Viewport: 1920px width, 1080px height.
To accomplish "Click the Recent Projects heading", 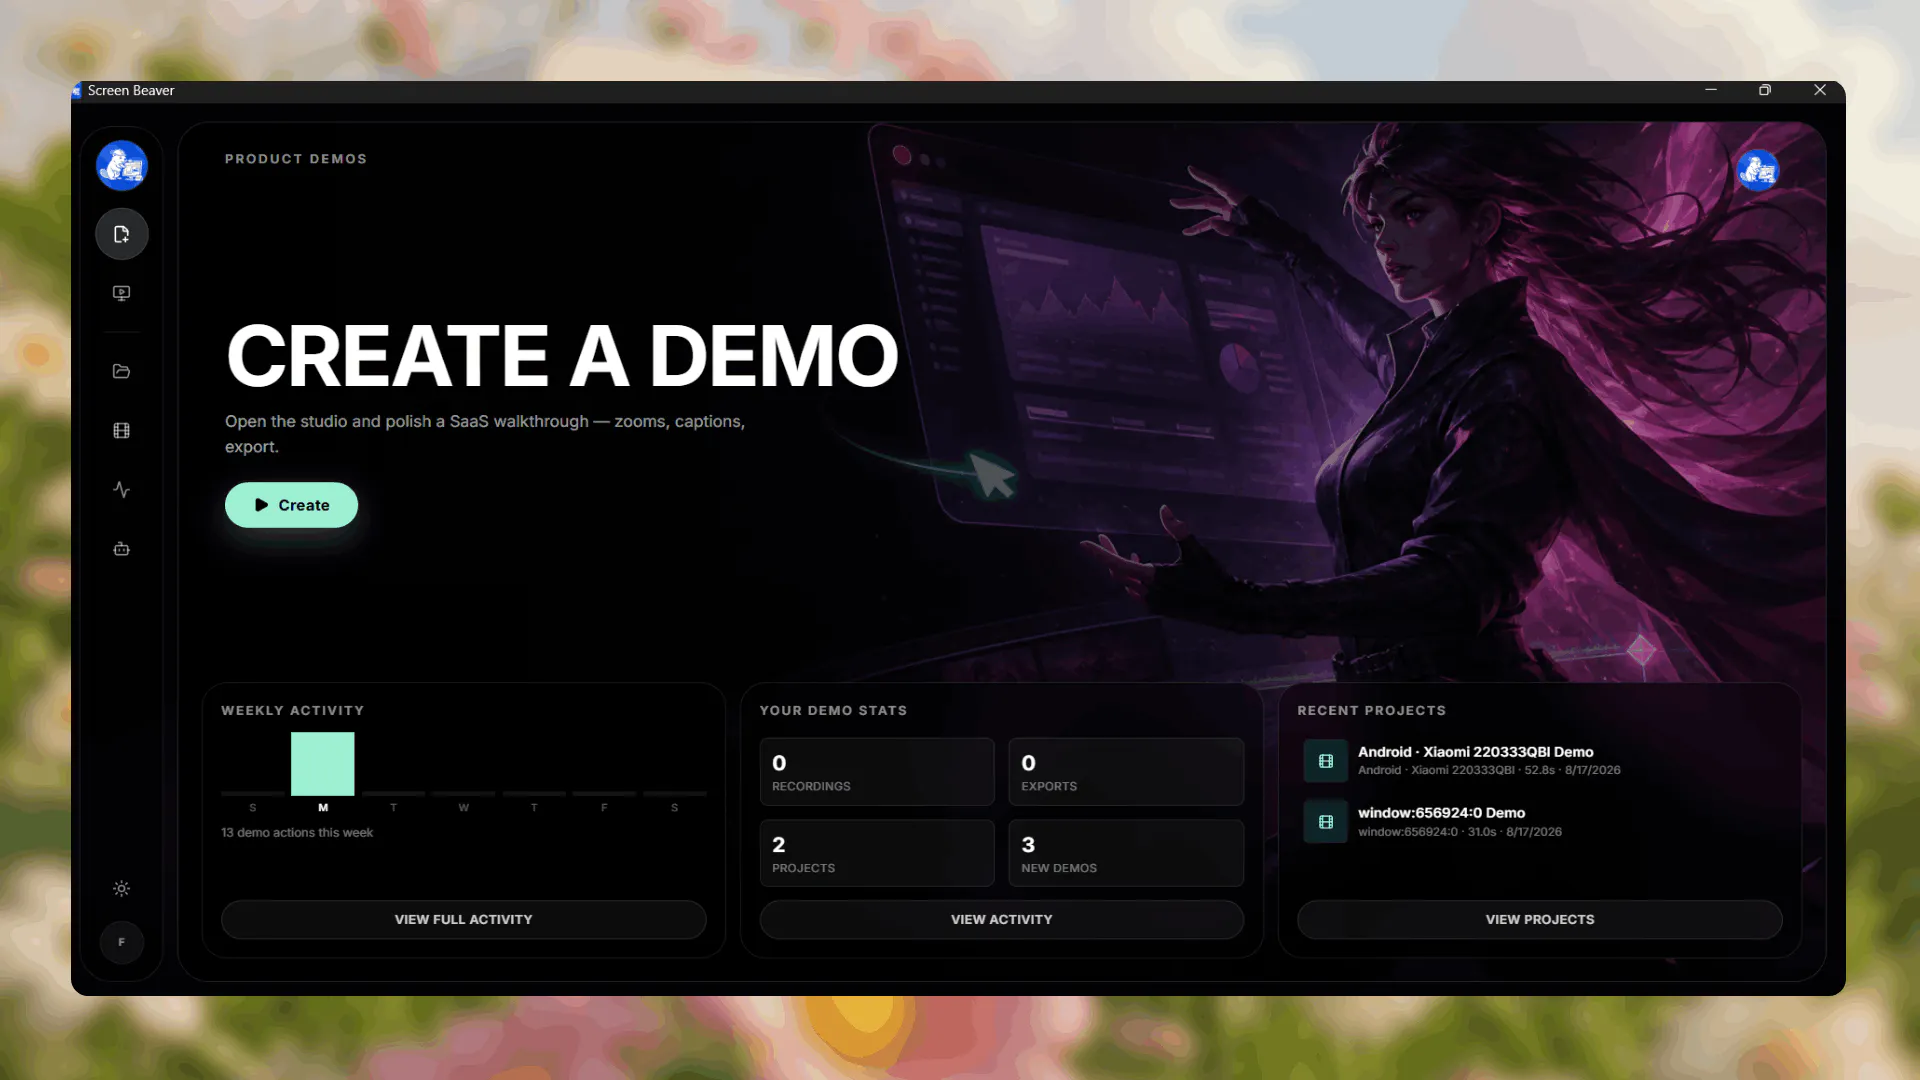I will [1372, 710].
